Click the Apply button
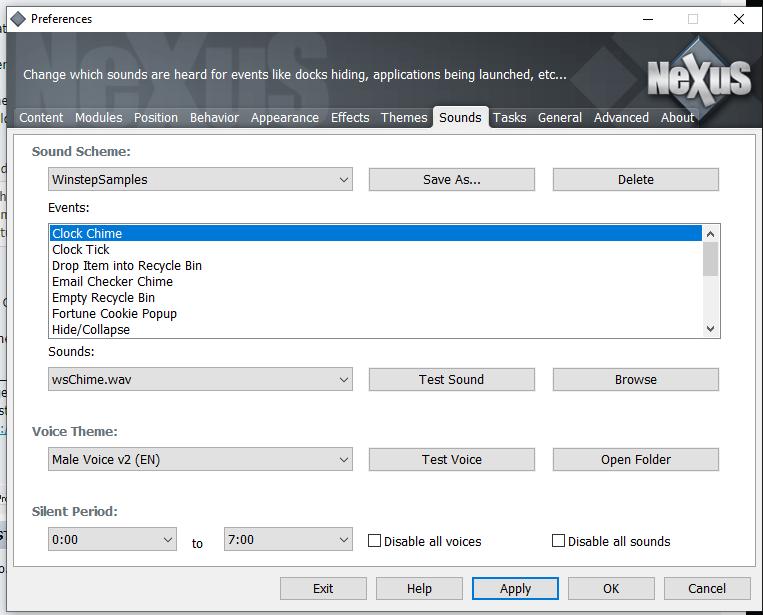Screen dimensions: 763x615 [x=515, y=589]
